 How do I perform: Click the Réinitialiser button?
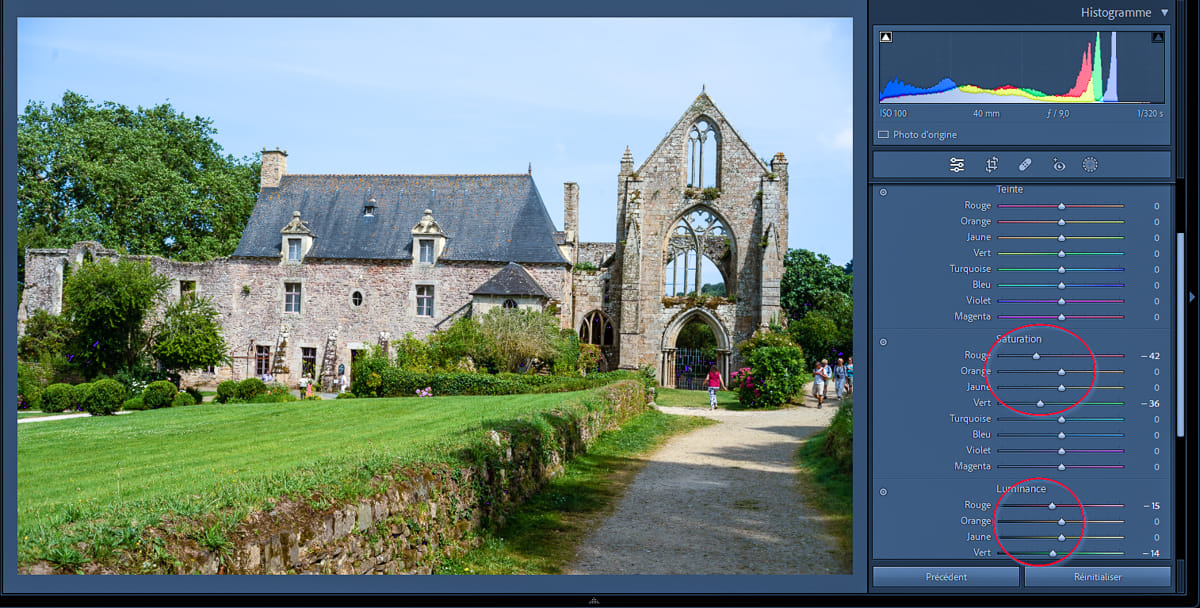click(x=1097, y=577)
